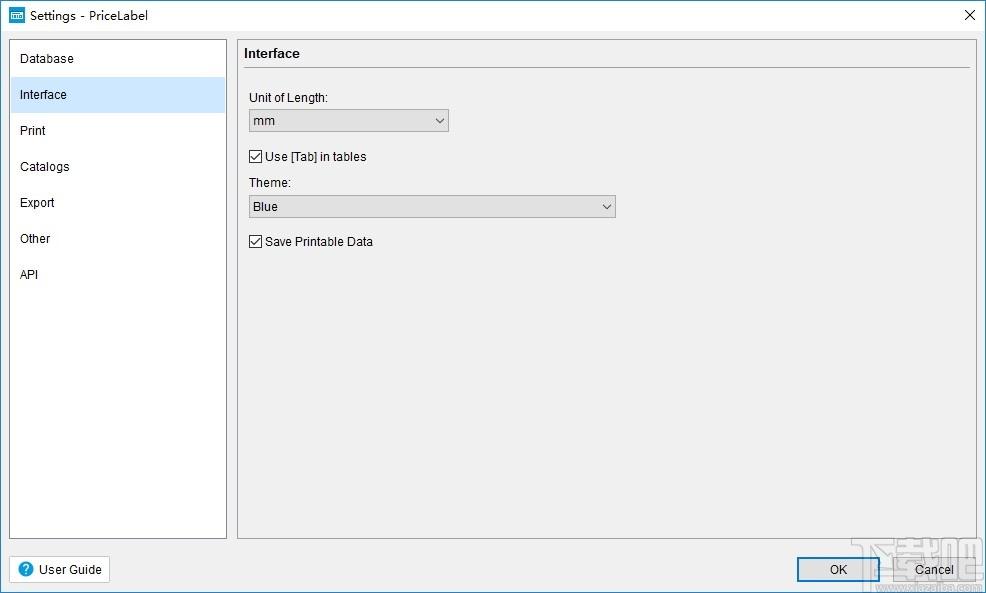Viewport: 986px width, 593px height.
Task: Click the Cancel button
Action: click(934, 570)
